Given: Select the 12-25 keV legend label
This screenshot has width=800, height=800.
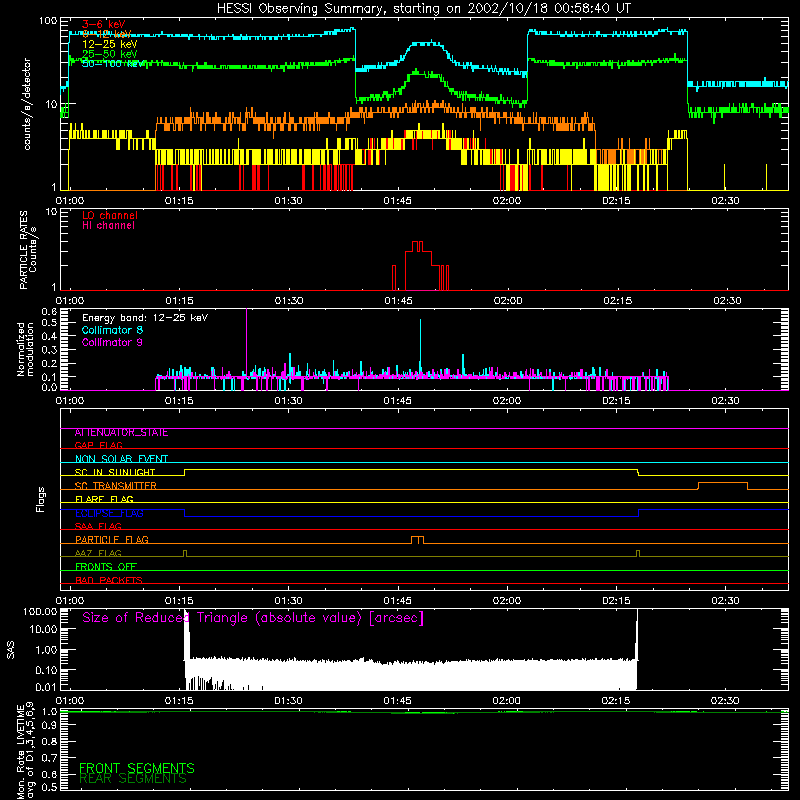Looking at the screenshot, I should click(110, 44).
